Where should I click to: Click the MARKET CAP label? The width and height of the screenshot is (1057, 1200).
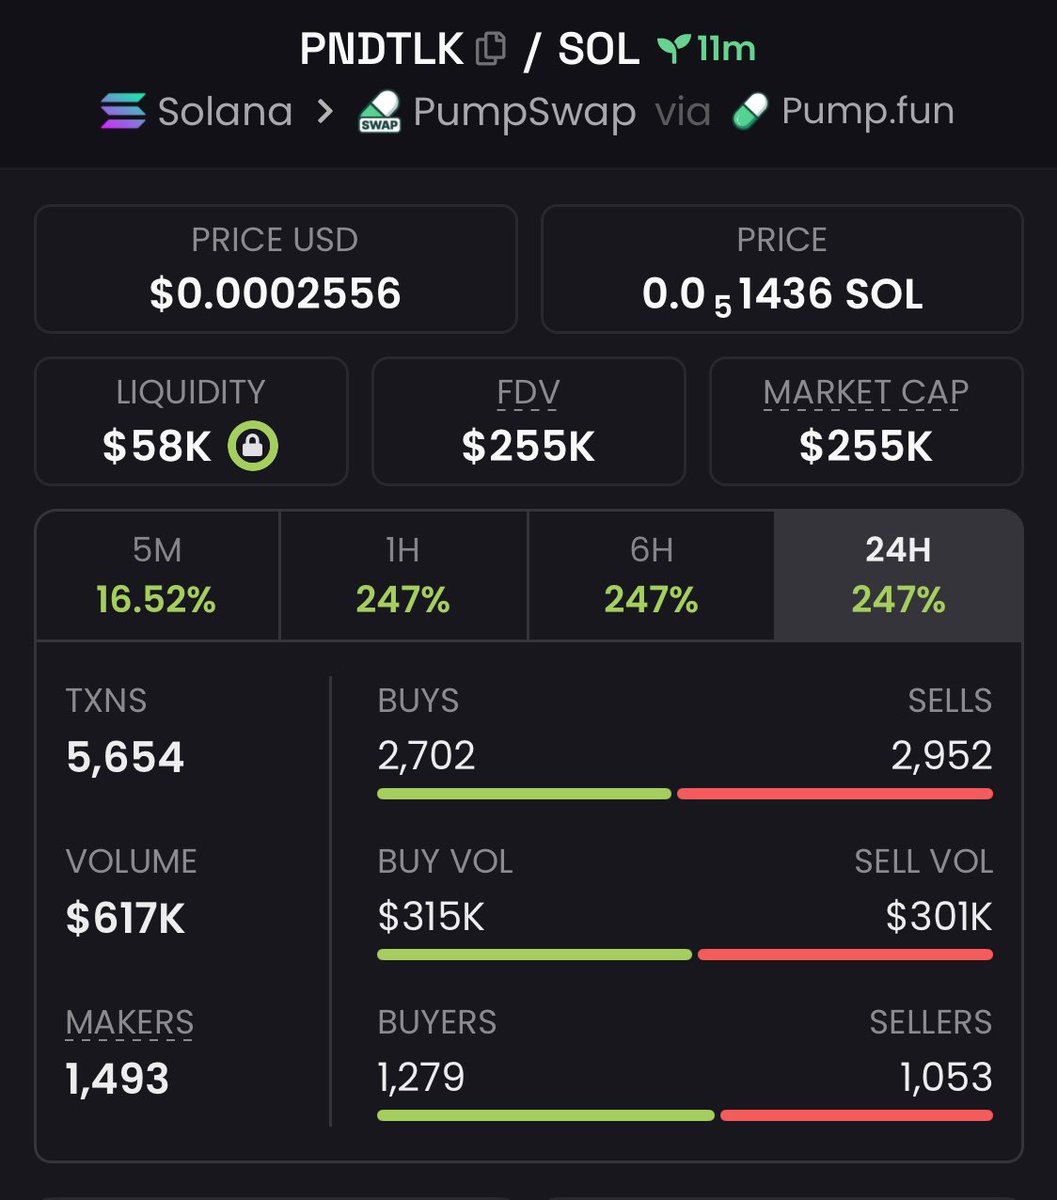click(866, 393)
